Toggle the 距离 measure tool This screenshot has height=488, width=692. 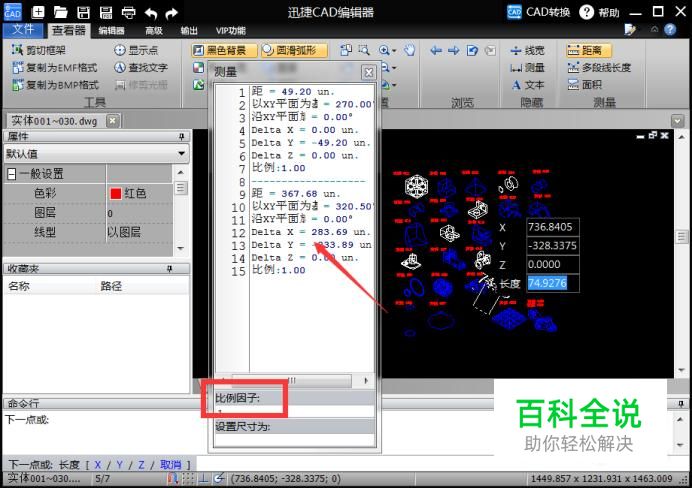[589, 50]
